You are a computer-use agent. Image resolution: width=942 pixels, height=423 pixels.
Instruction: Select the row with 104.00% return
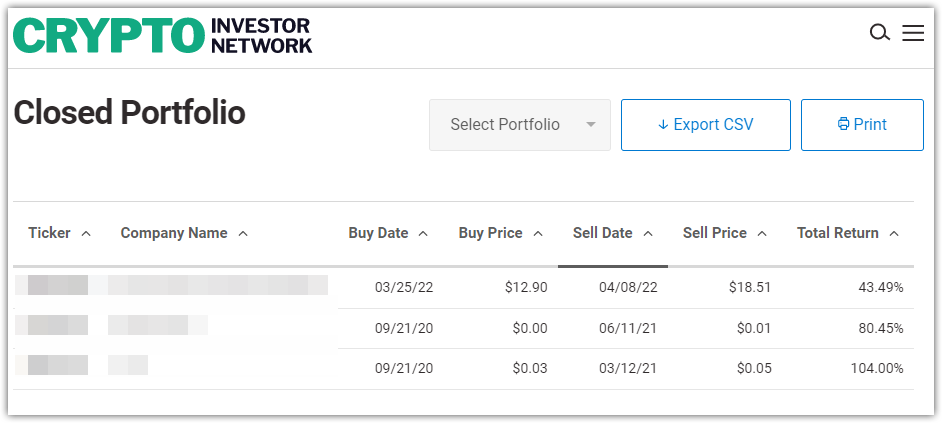click(x=463, y=368)
